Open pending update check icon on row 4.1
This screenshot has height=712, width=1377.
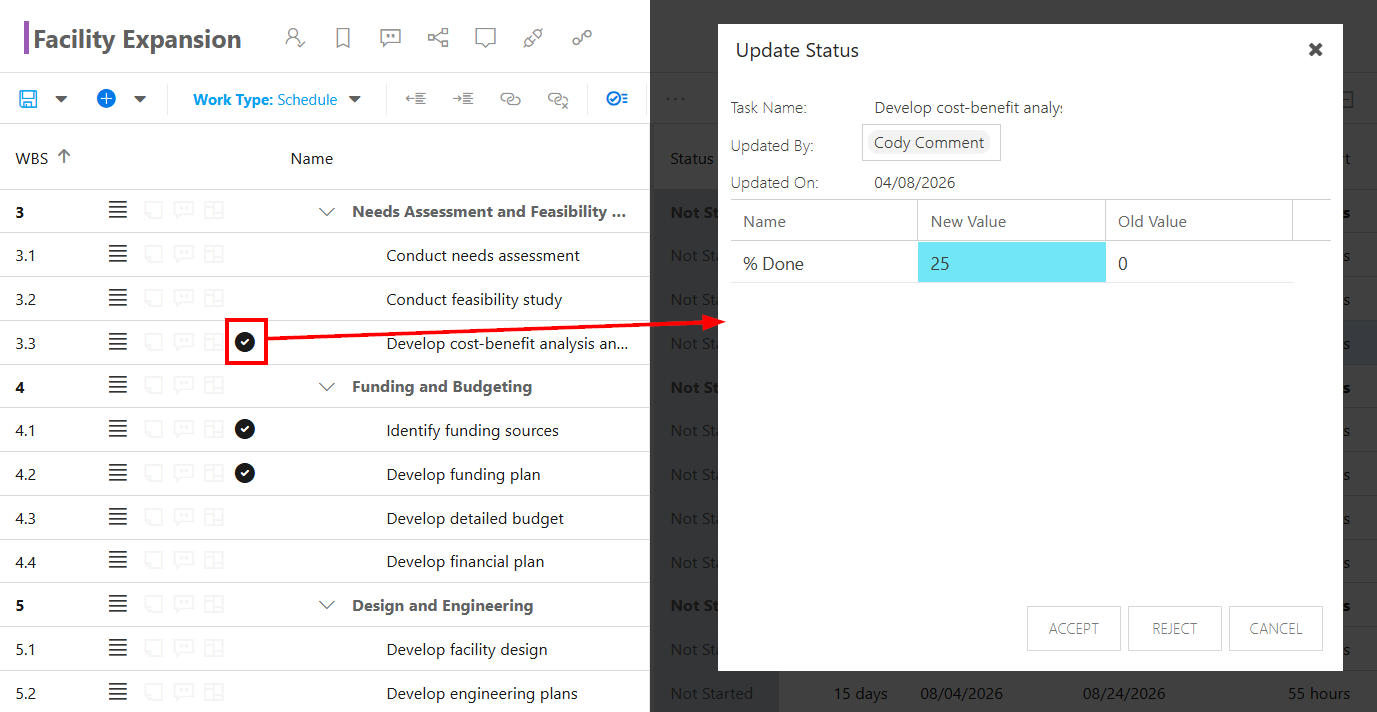(x=245, y=429)
